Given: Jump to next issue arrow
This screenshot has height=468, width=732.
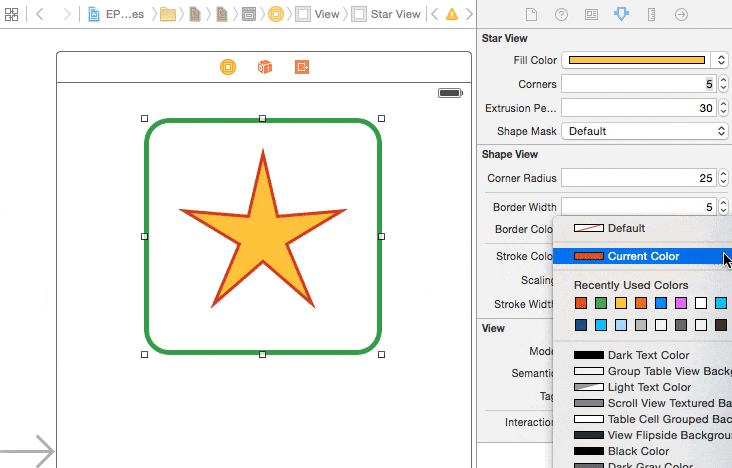Looking at the screenshot, I should coord(469,14).
